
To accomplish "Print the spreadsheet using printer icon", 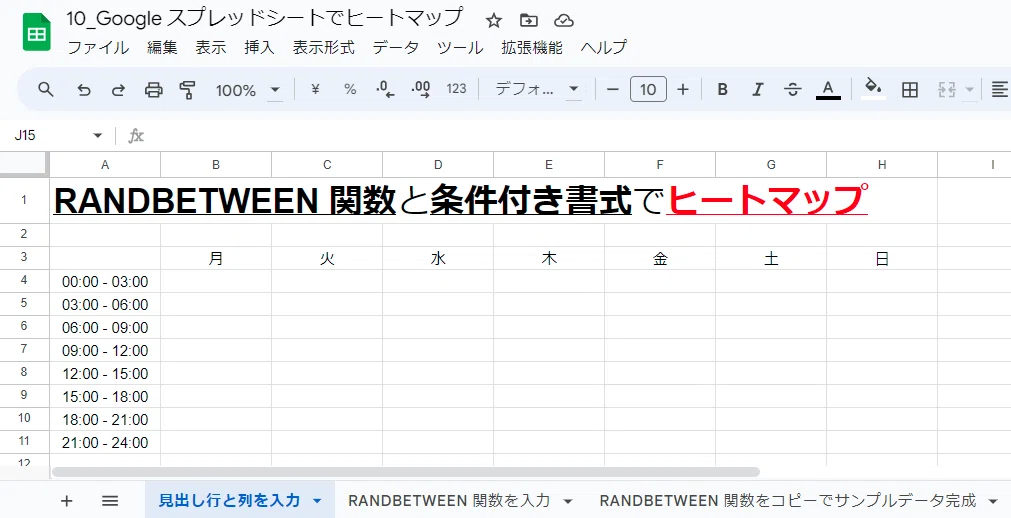I will (153, 90).
